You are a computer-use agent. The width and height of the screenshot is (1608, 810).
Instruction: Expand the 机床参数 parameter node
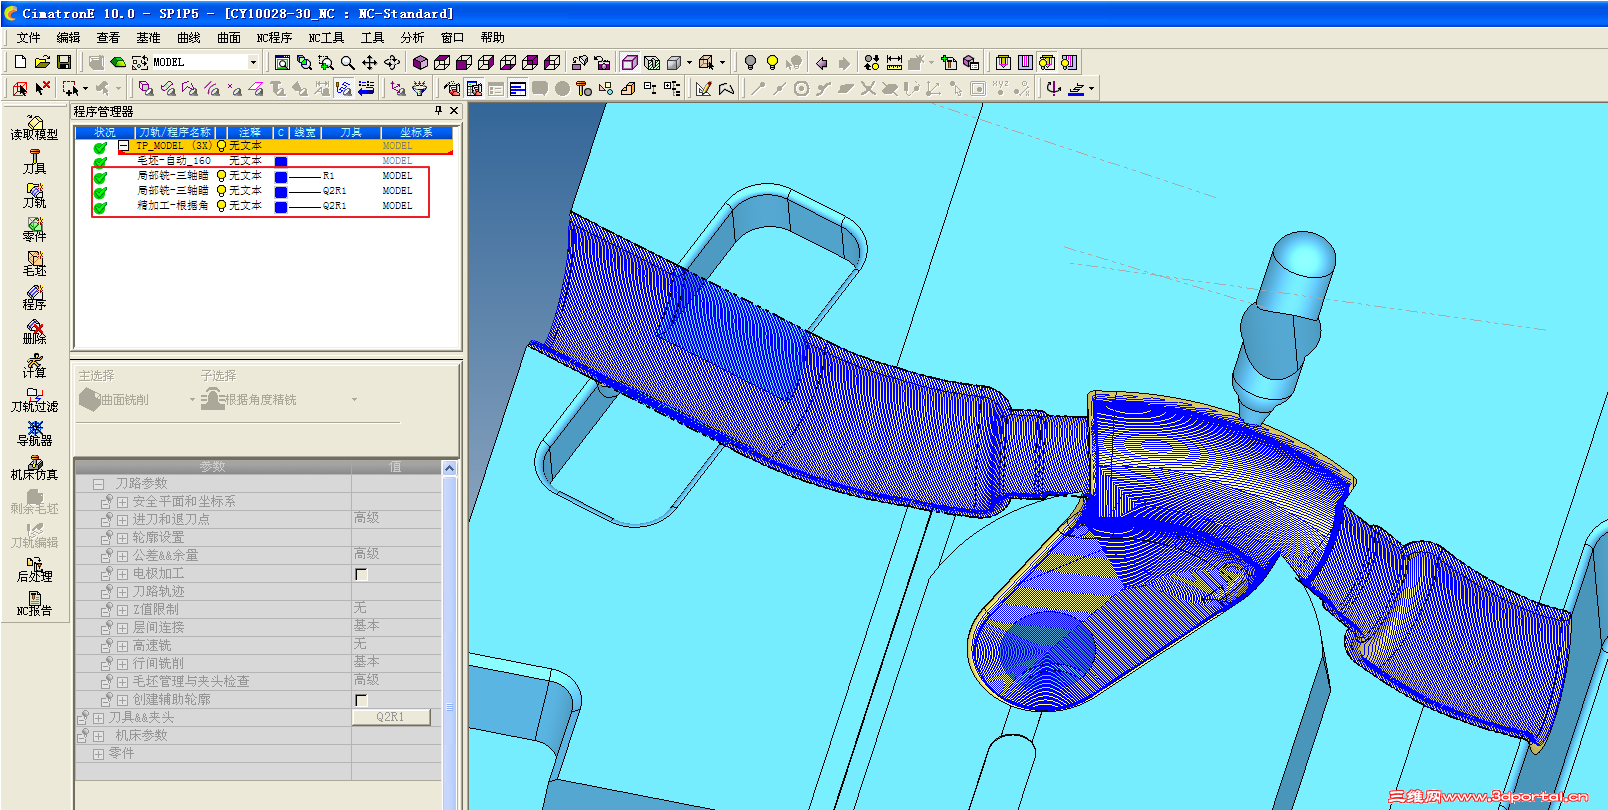click(x=99, y=736)
